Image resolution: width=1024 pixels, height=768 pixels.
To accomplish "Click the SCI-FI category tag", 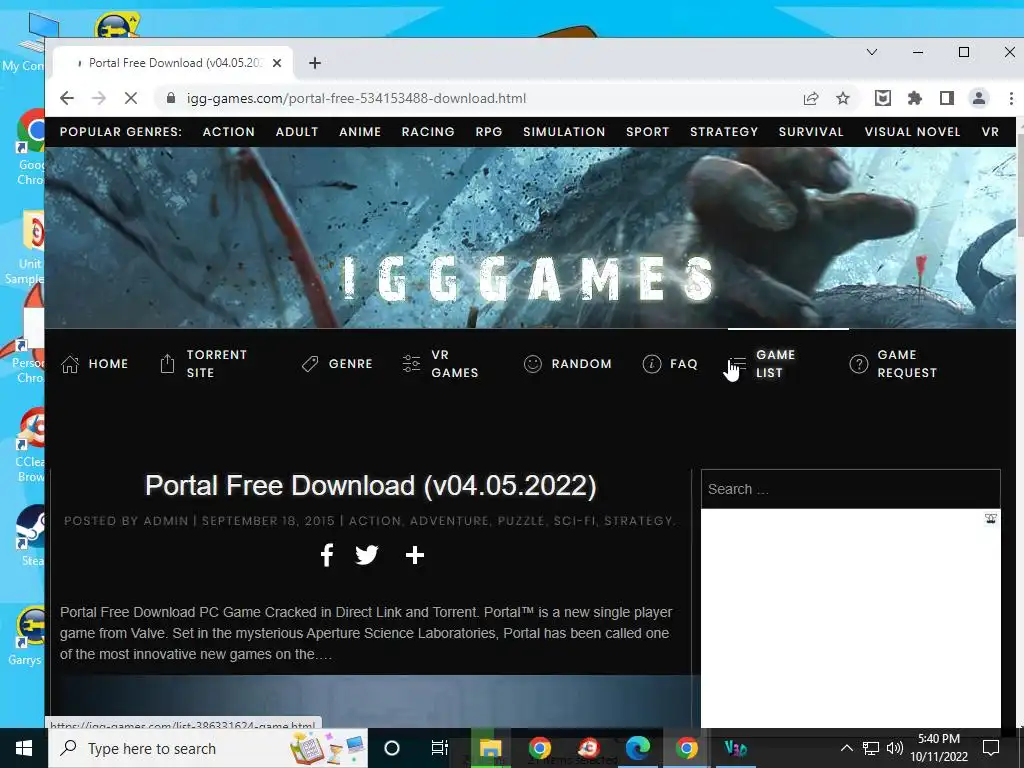I will pyautogui.click(x=574, y=520).
